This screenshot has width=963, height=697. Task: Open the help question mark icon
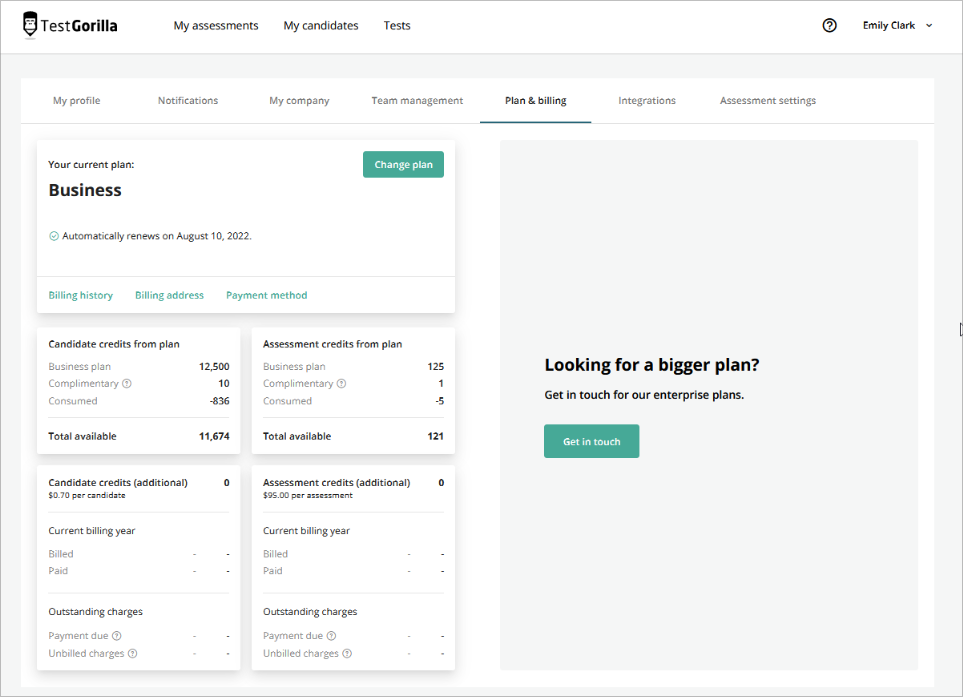click(829, 25)
